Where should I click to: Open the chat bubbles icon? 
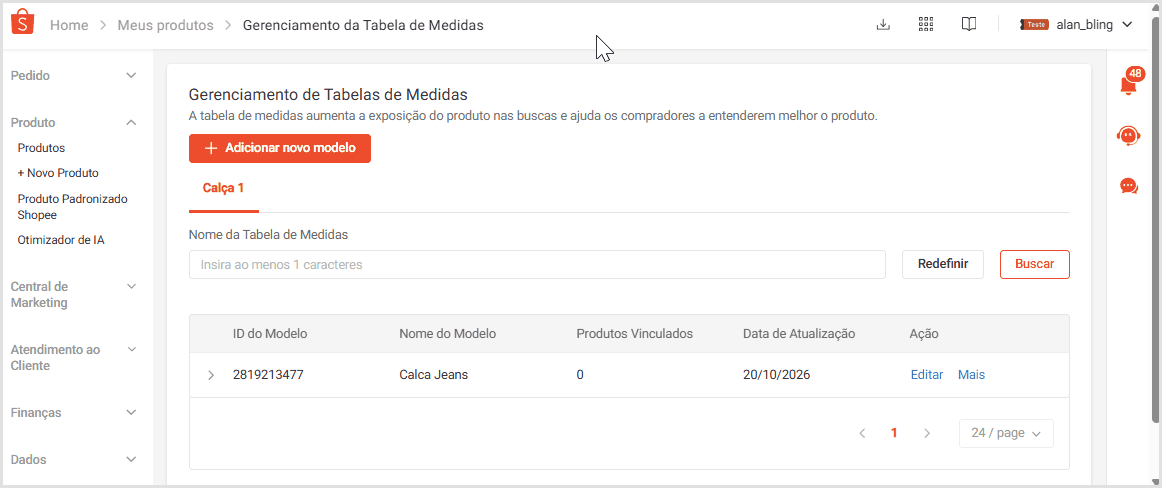pyautogui.click(x=1129, y=186)
